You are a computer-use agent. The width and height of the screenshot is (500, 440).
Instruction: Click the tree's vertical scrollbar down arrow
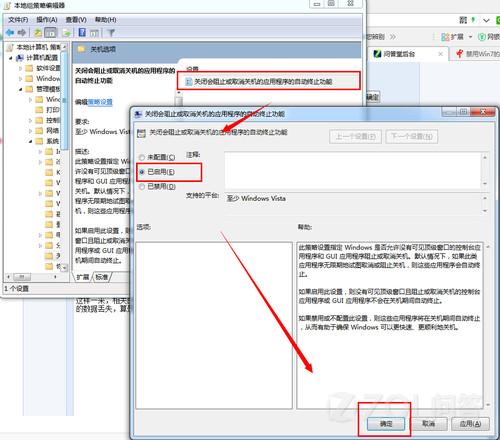[64, 268]
